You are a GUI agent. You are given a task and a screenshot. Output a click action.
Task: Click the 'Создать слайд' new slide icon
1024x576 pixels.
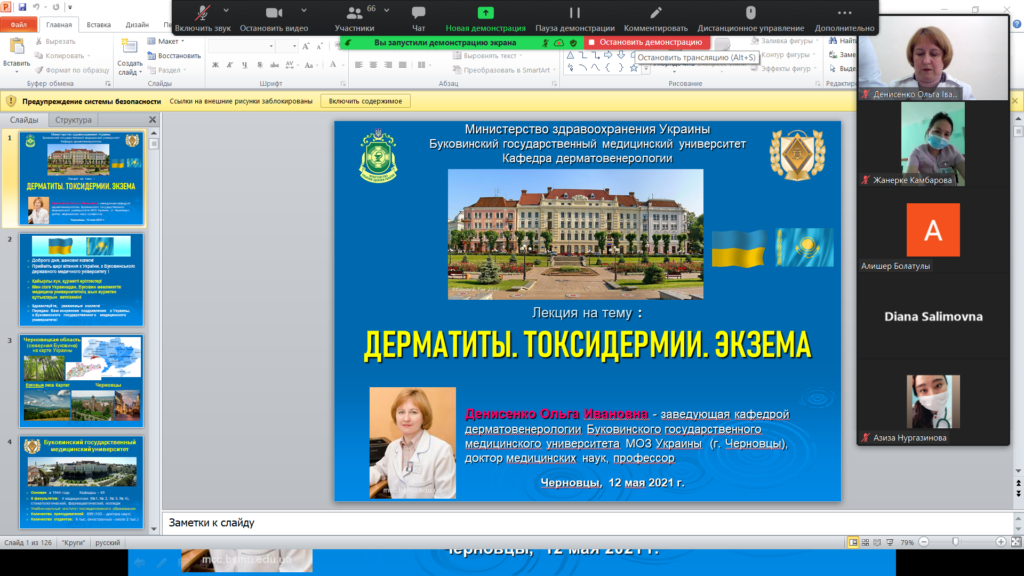pos(130,47)
